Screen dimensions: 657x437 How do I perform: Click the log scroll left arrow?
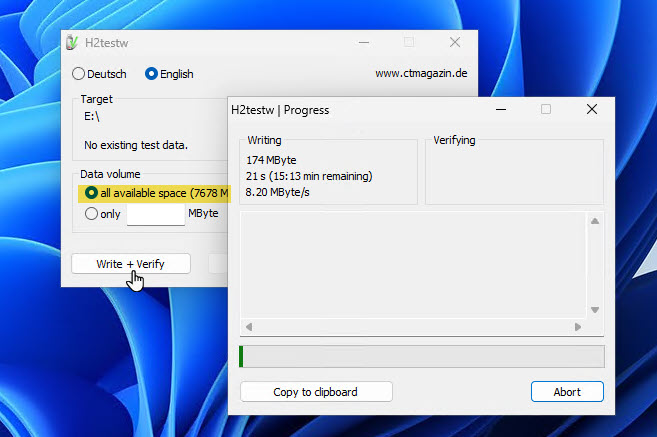249,327
